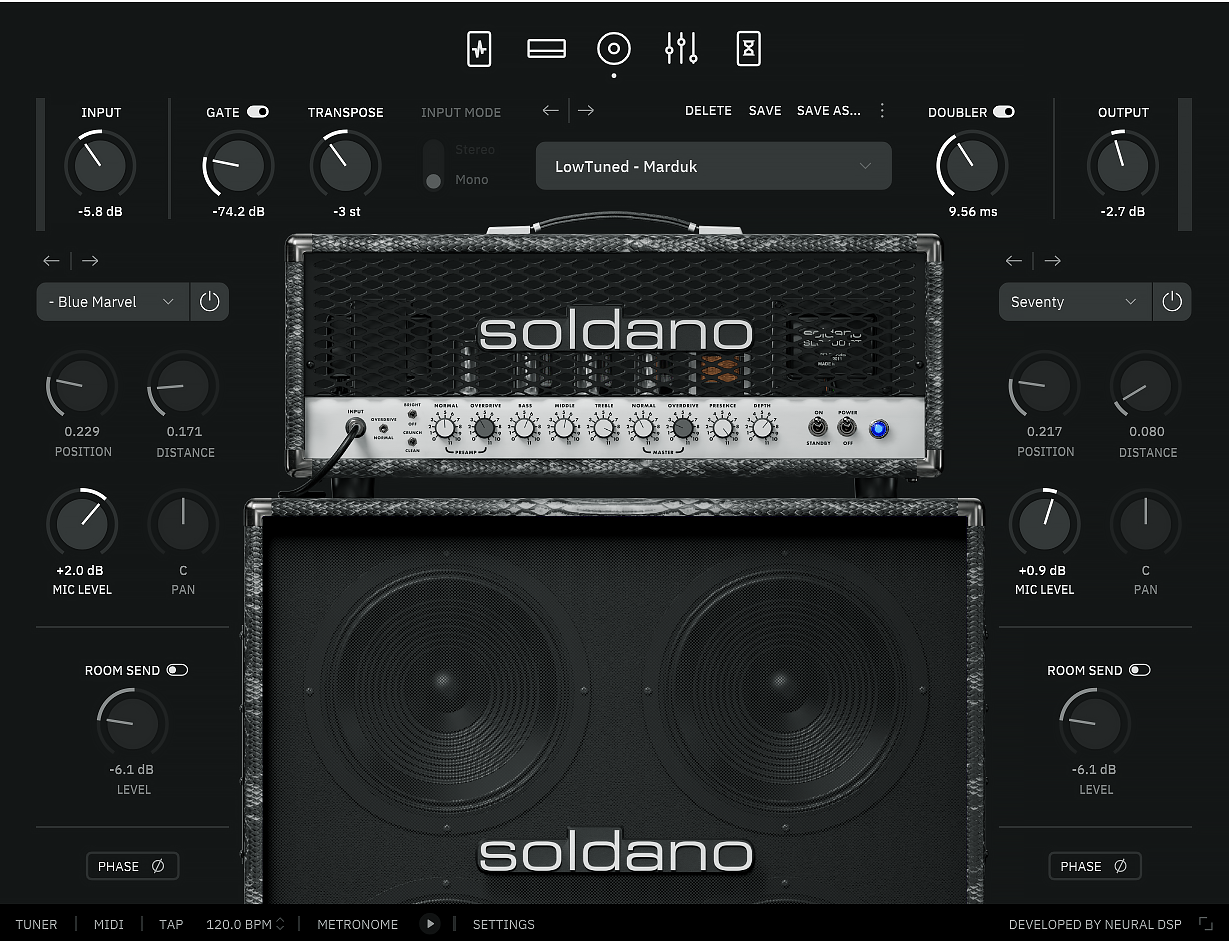
Task: Click right channel mic Distance knob
Action: coord(1146,385)
